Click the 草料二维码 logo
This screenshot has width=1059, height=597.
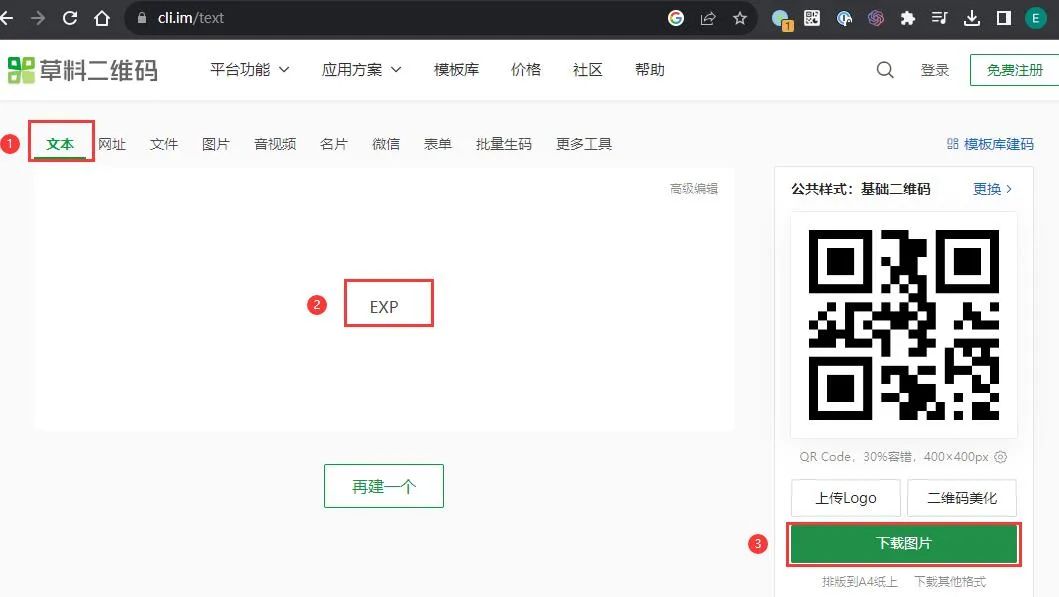pos(82,70)
